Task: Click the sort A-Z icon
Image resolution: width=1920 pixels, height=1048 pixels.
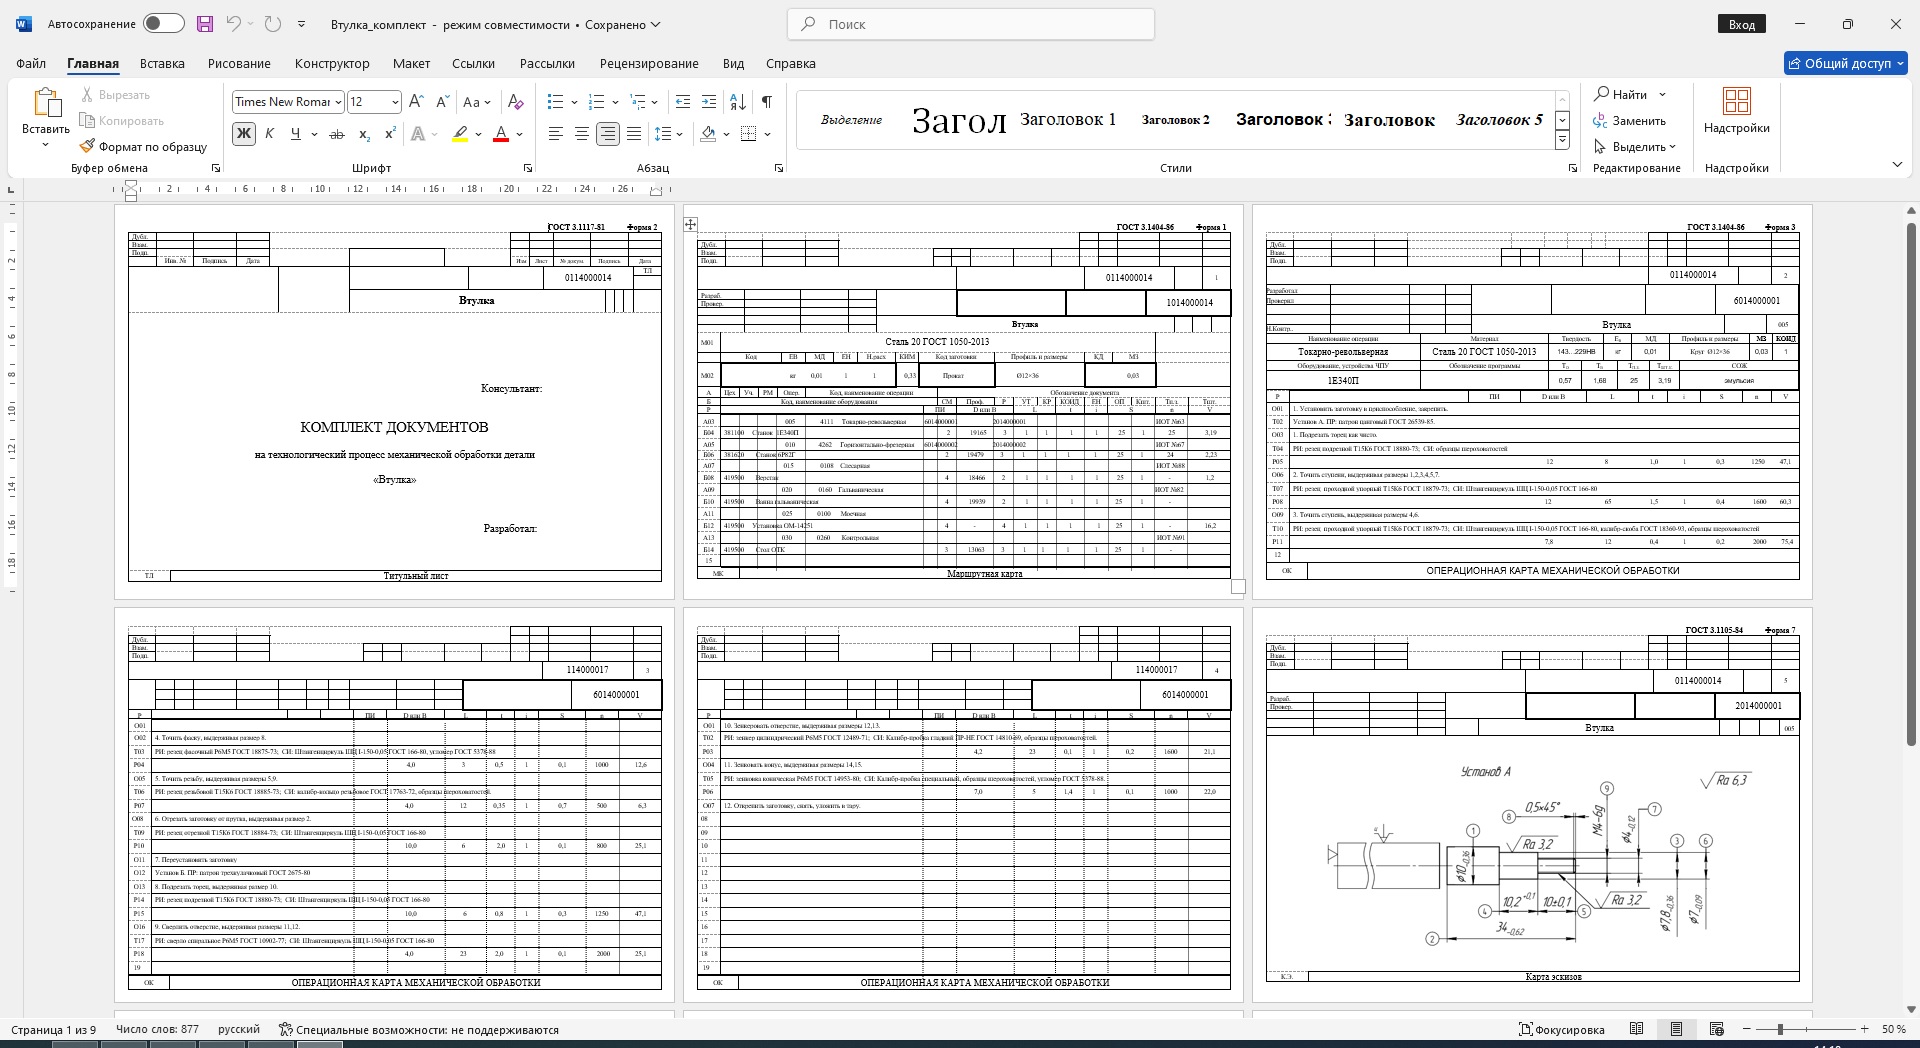Action: [x=738, y=102]
